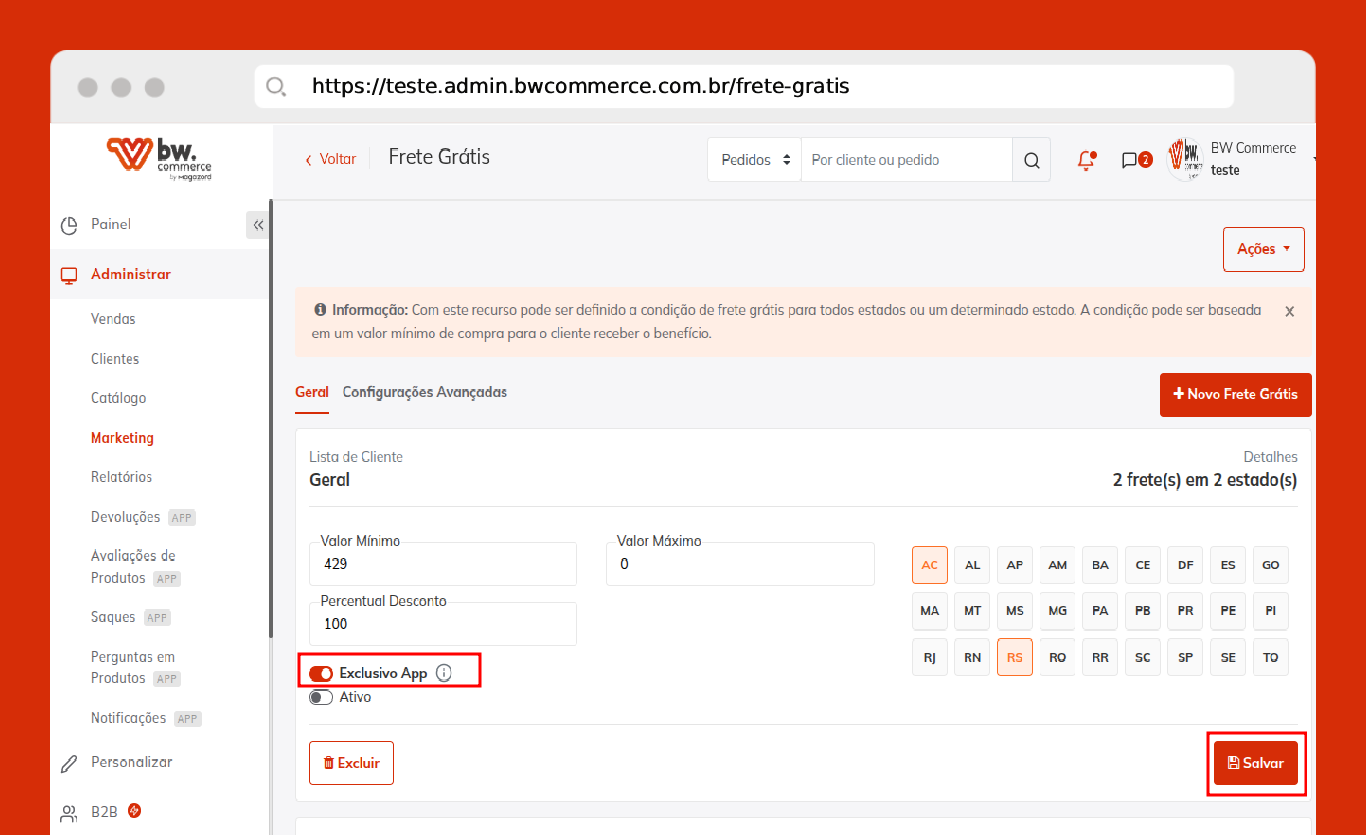The image size is (1366, 835).
Task: Expand the Ações dropdown menu
Action: coord(1263,249)
